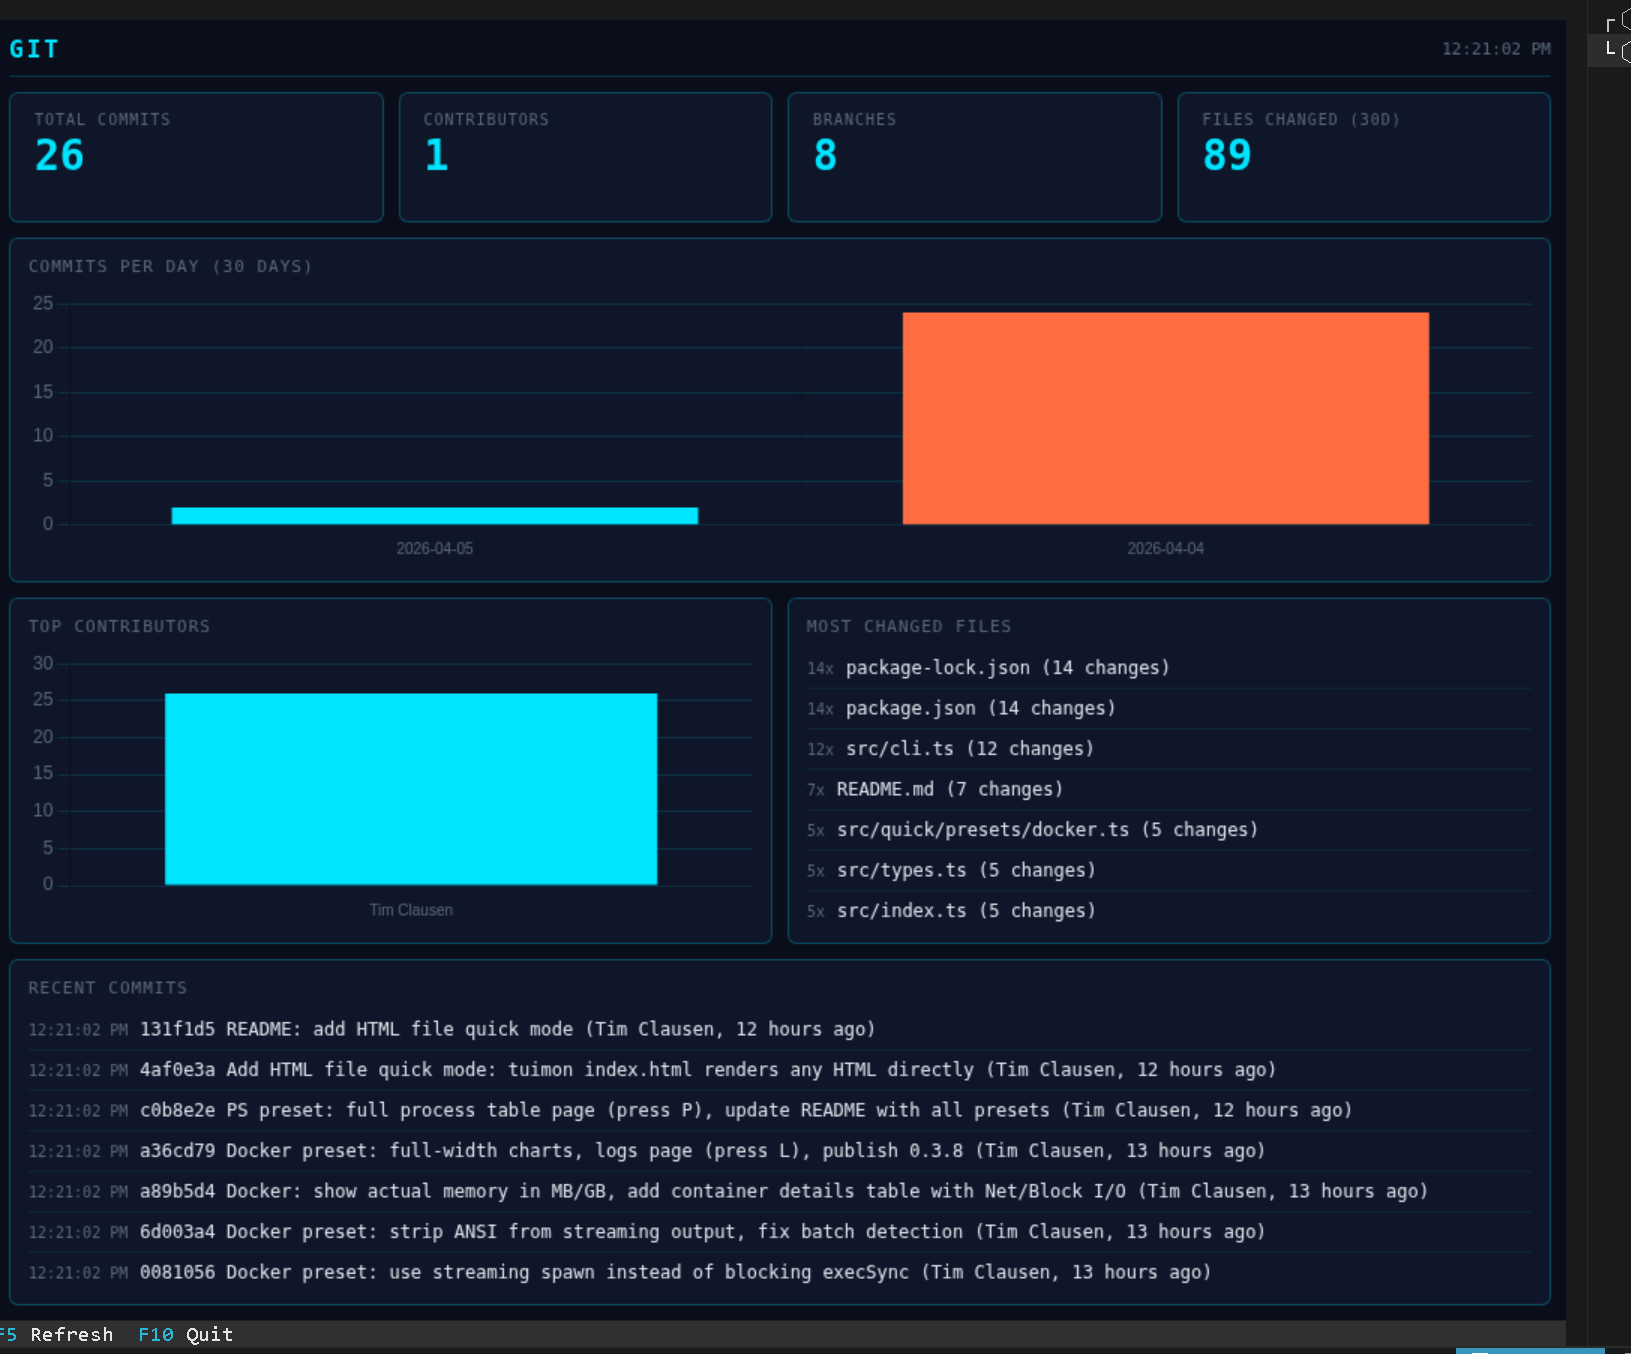Select the cyan bar for 2026-04-05
This screenshot has width=1631, height=1354.
[435, 514]
